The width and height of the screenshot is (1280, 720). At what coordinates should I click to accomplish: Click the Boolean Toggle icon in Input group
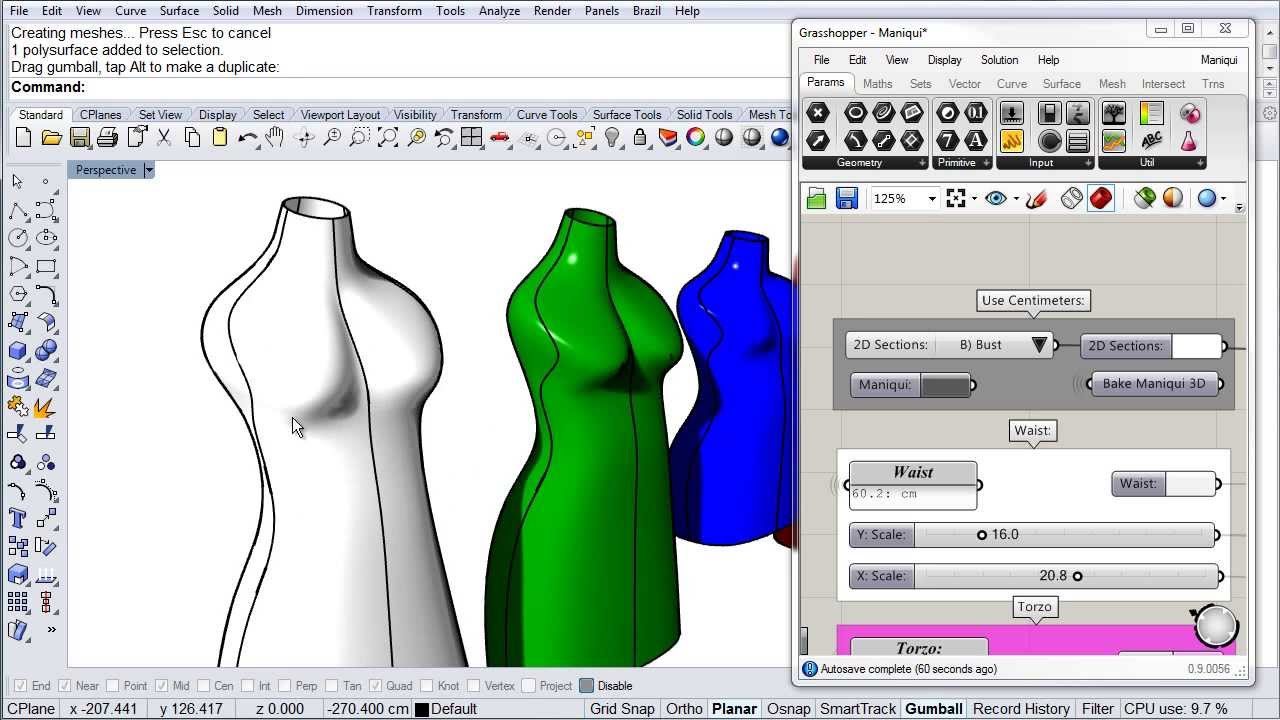coord(1049,112)
